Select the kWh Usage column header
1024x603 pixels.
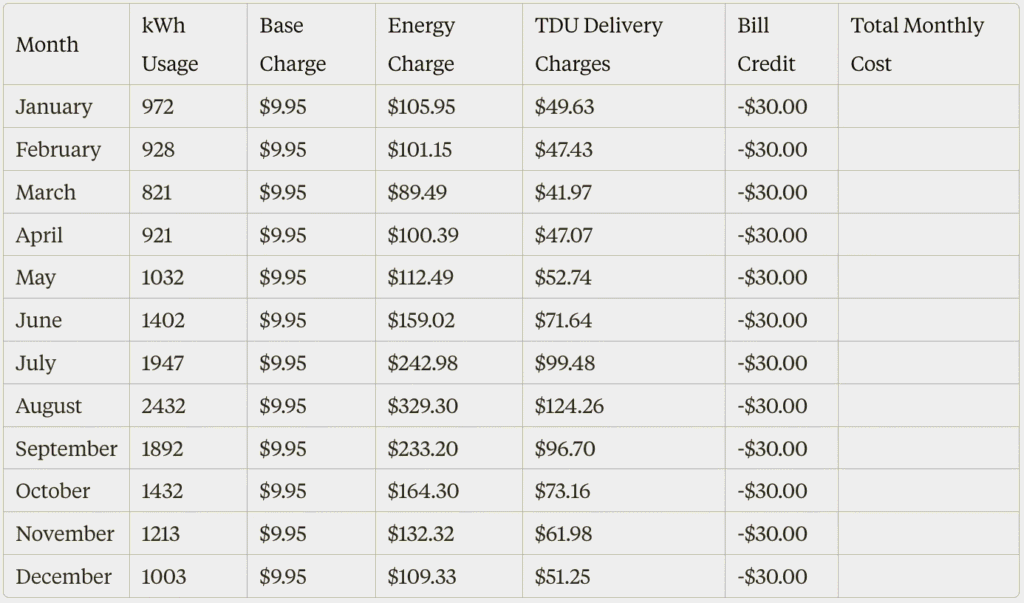point(170,45)
